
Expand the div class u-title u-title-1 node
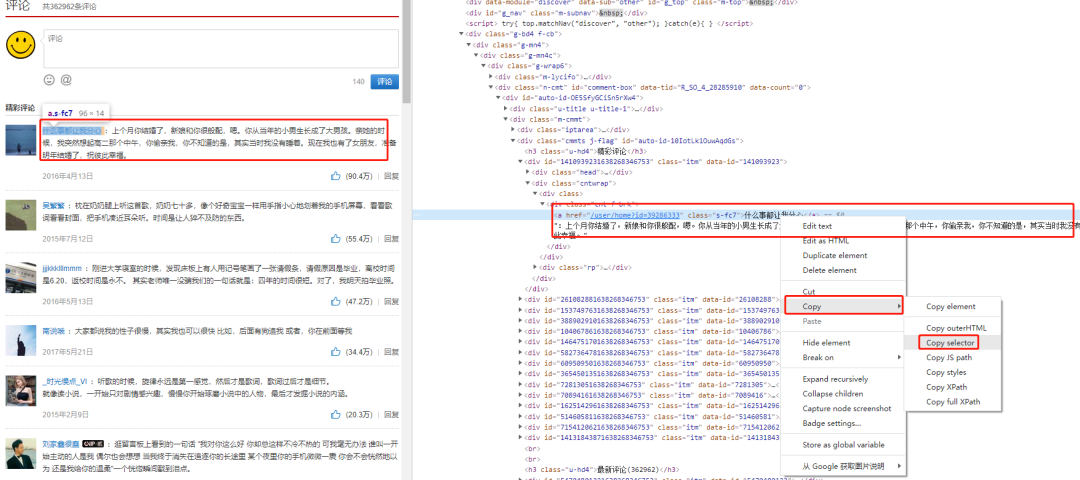click(506, 109)
